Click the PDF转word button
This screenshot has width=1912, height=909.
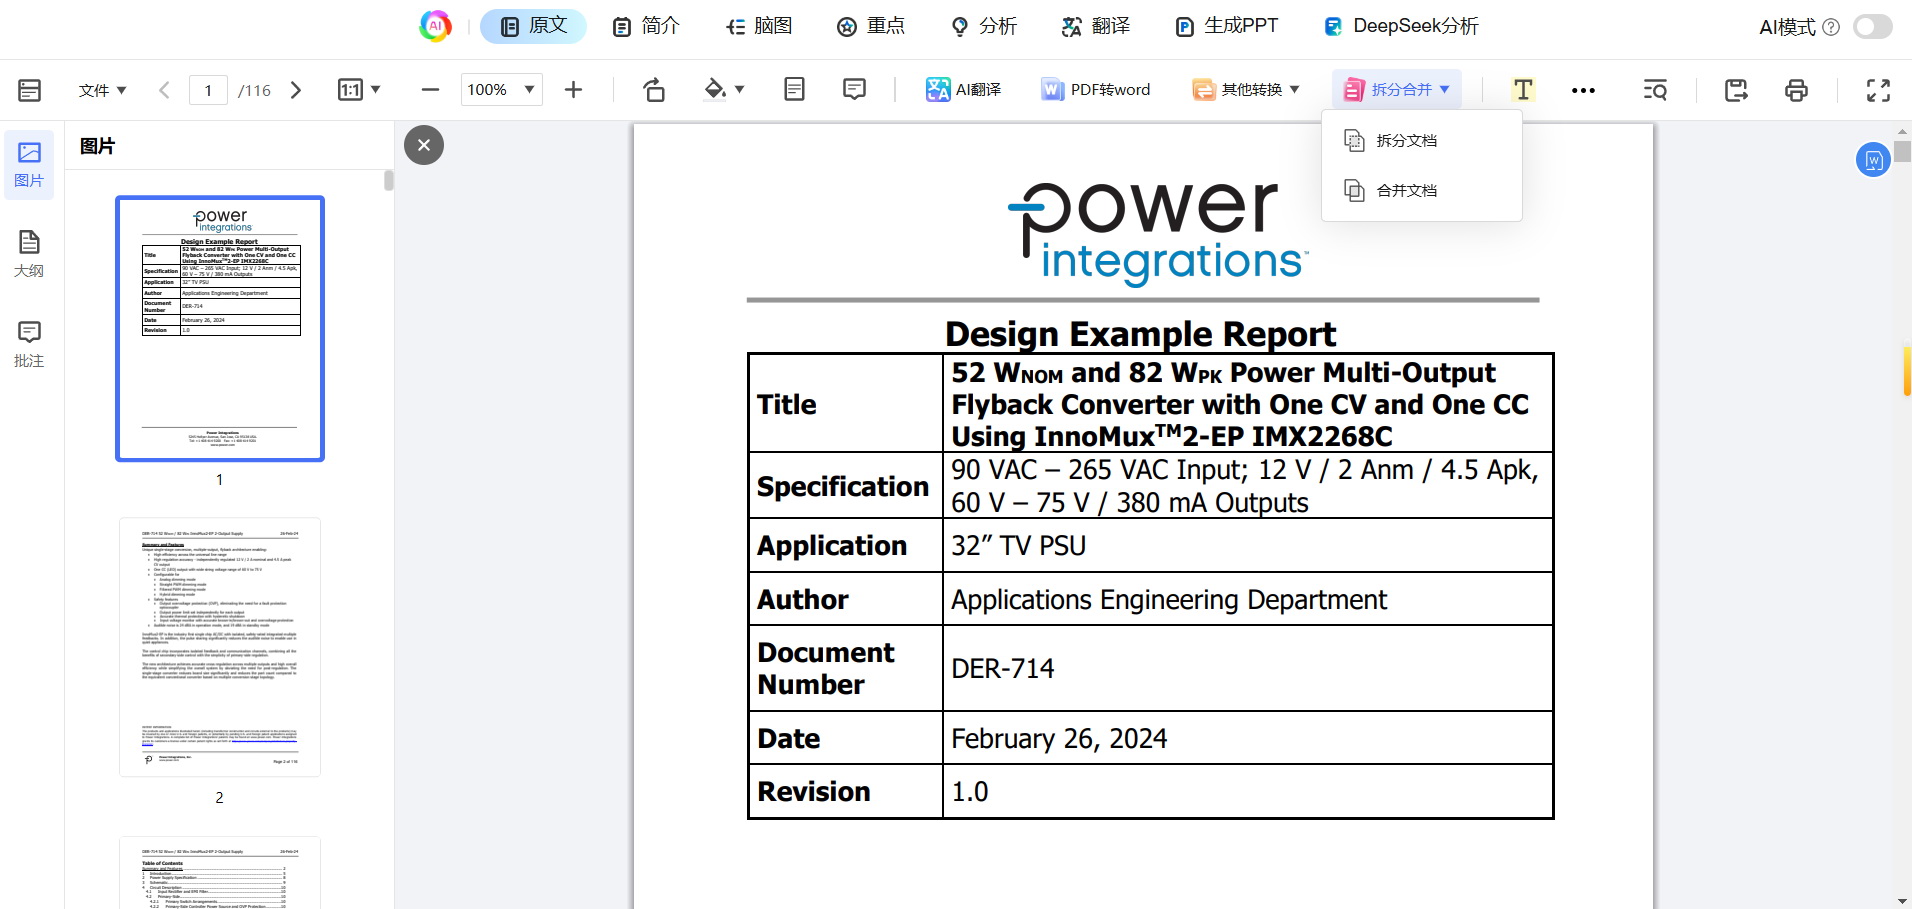1096,90
